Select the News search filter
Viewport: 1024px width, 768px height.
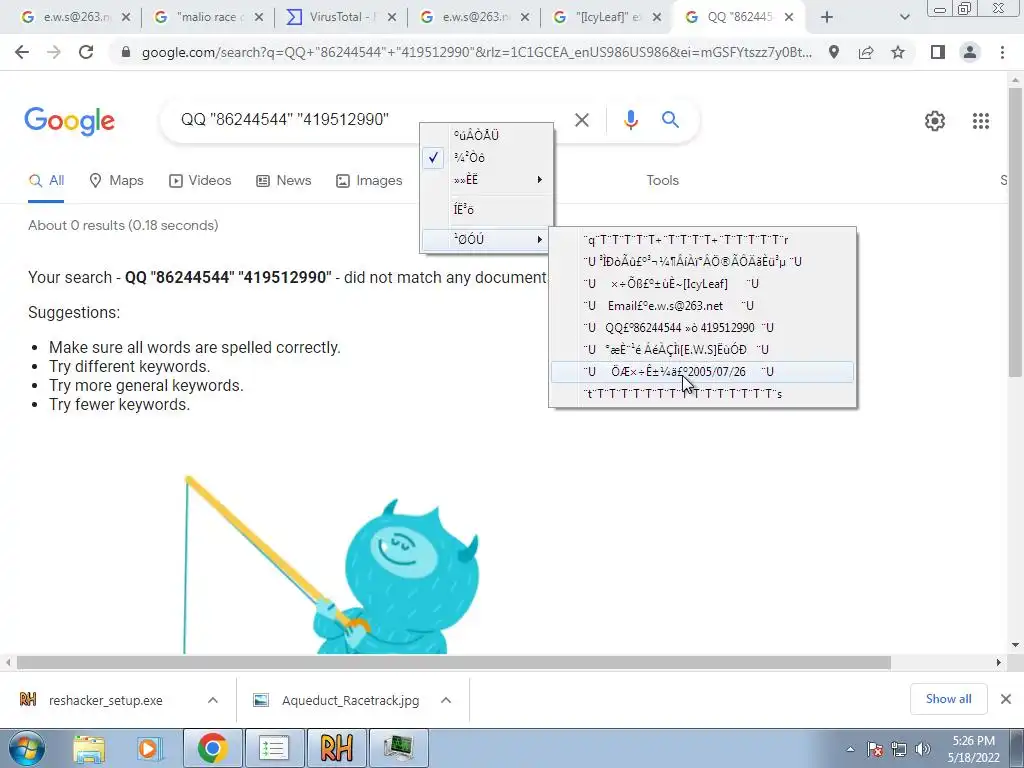283,181
